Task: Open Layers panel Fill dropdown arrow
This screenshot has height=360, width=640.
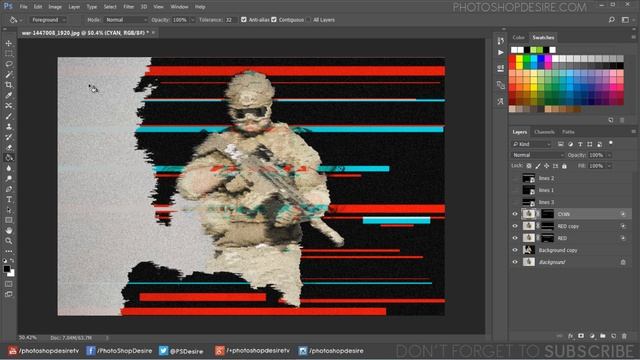Action: (609, 166)
